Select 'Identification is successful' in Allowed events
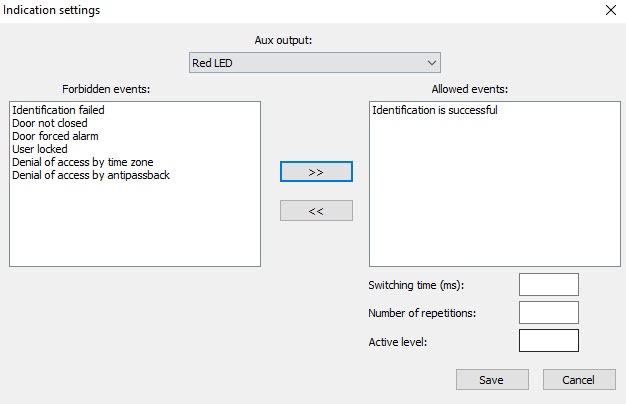This screenshot has height=404, width=626. coord(434,110)
